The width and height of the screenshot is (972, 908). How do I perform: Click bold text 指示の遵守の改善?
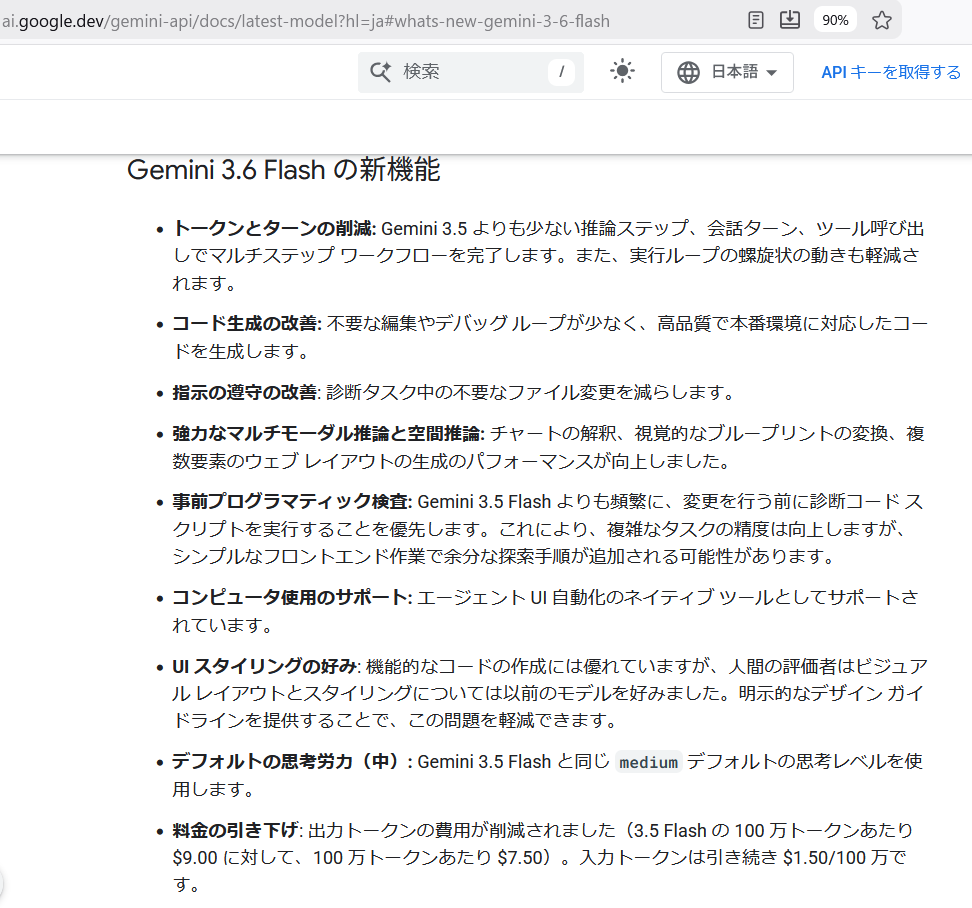[x=244, y=392]
